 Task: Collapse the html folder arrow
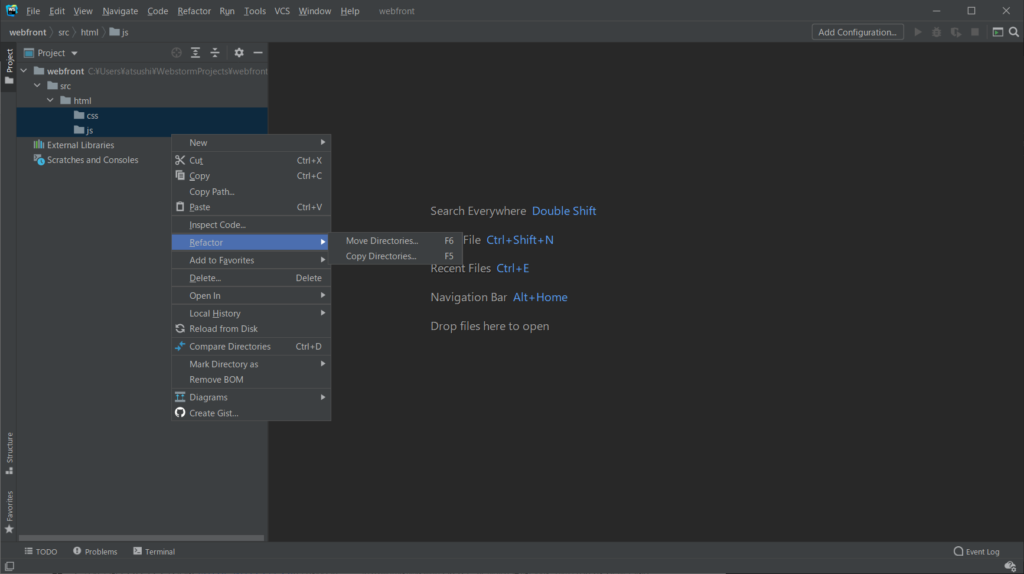point(50,101)
